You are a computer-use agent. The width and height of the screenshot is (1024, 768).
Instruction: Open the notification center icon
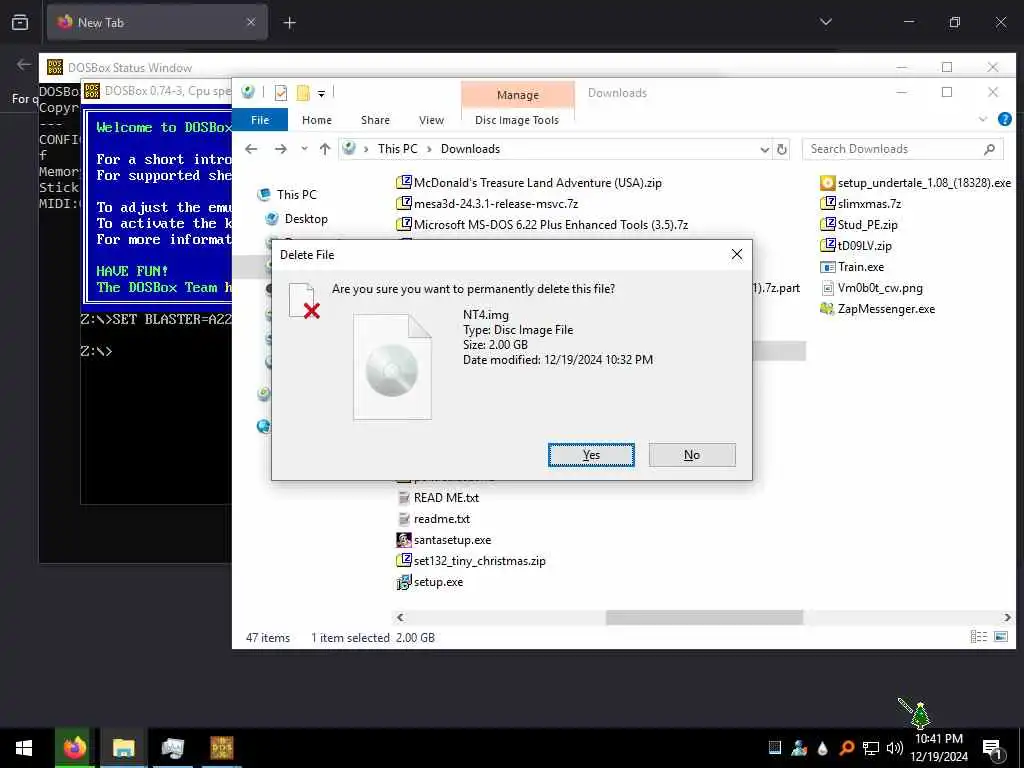coord(992,749)
